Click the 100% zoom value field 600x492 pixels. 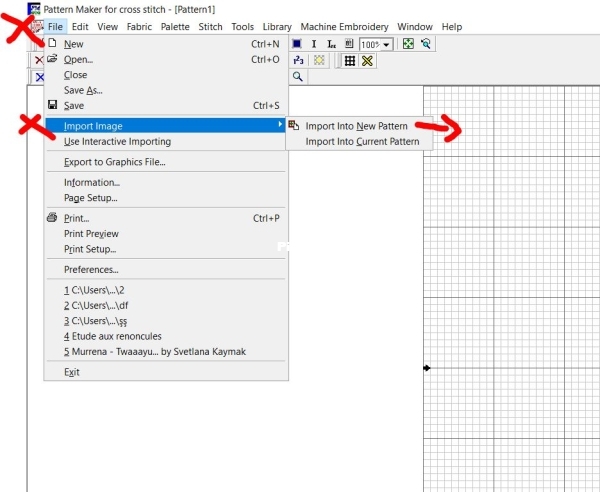point(370,45)
